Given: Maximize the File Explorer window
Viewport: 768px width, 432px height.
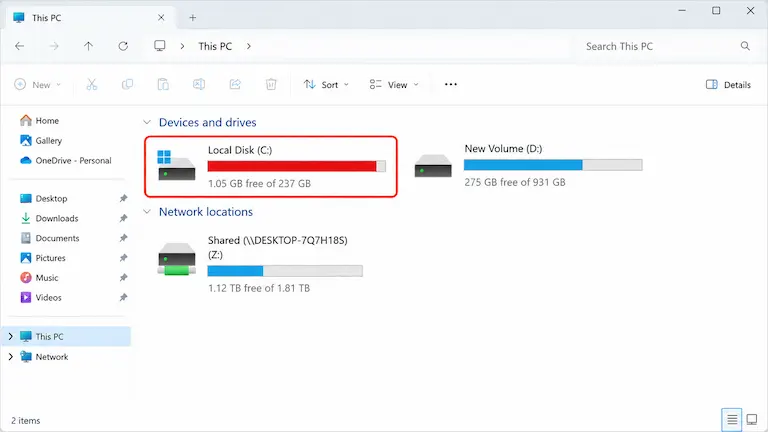Looking at the screenshot, I should (716, 10).
